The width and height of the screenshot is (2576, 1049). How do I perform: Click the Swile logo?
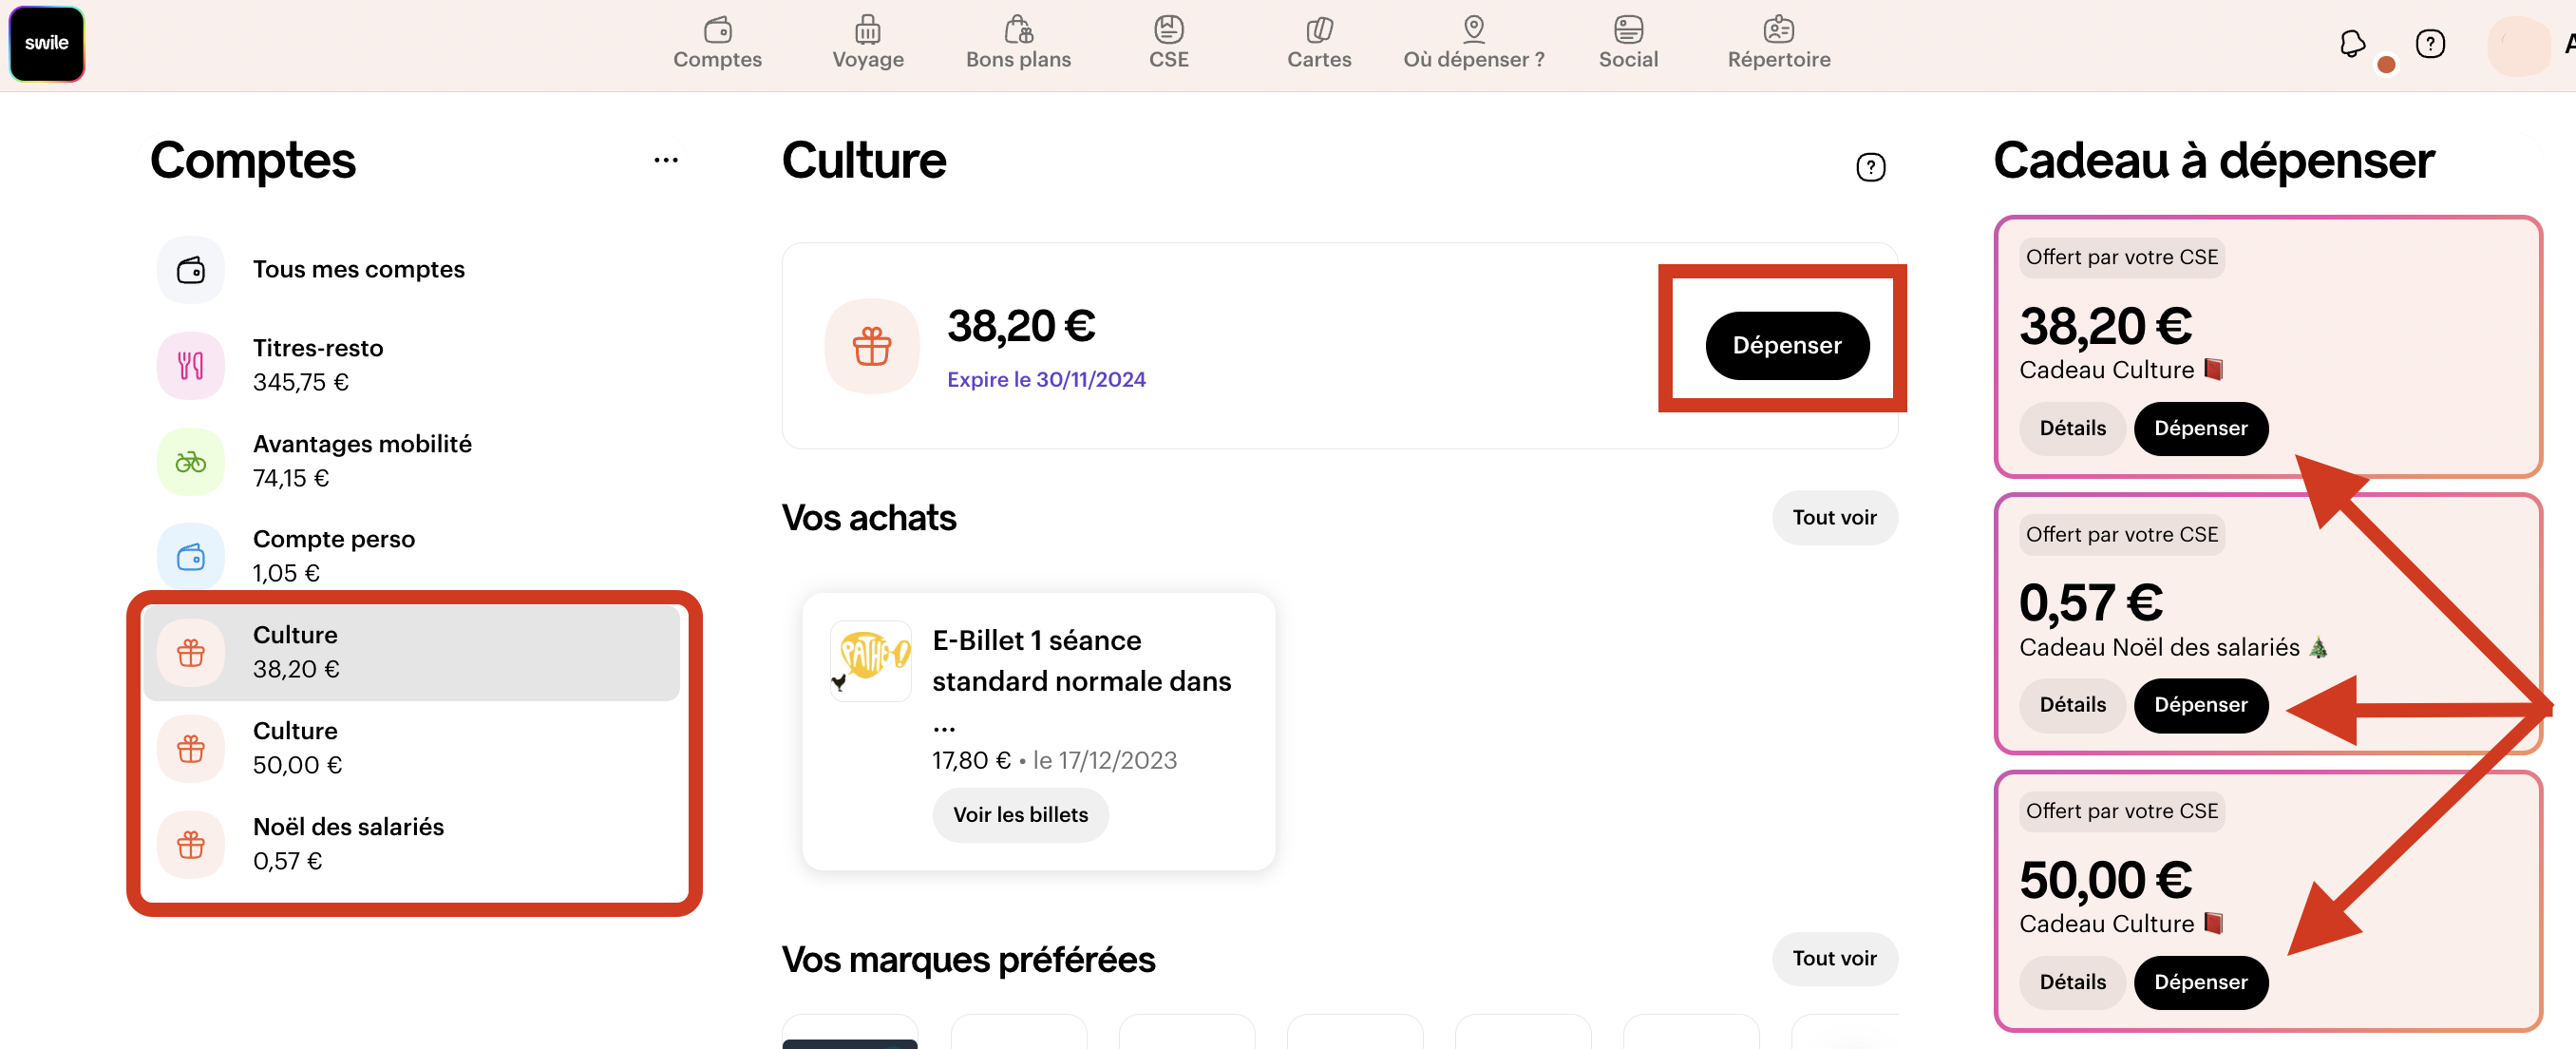[x=47, y=43]
